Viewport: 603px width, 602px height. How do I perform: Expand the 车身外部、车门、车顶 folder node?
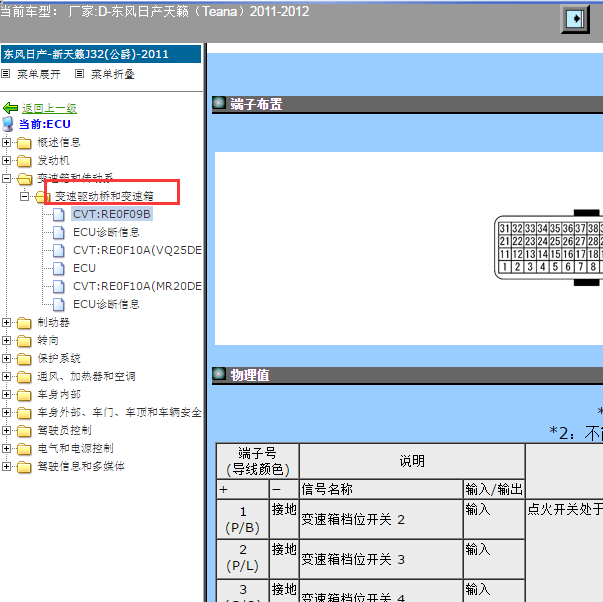click(x=6, y=412)
